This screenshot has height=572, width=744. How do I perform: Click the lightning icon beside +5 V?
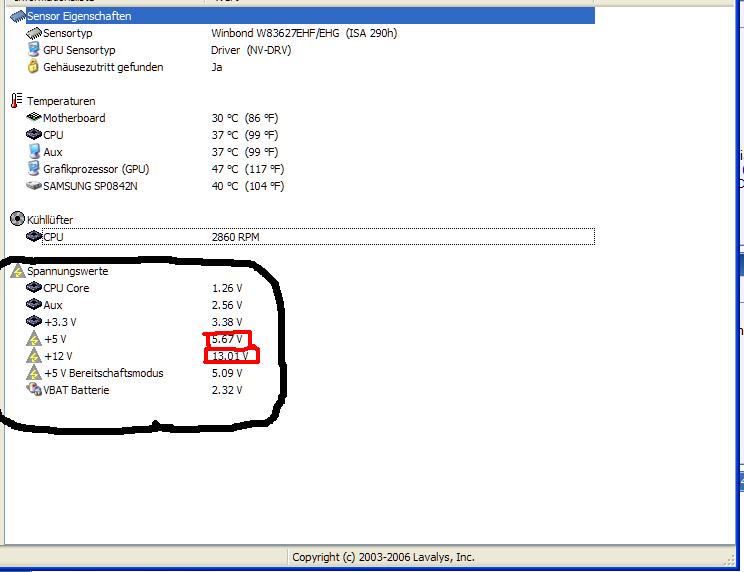(x=34, y=339)
